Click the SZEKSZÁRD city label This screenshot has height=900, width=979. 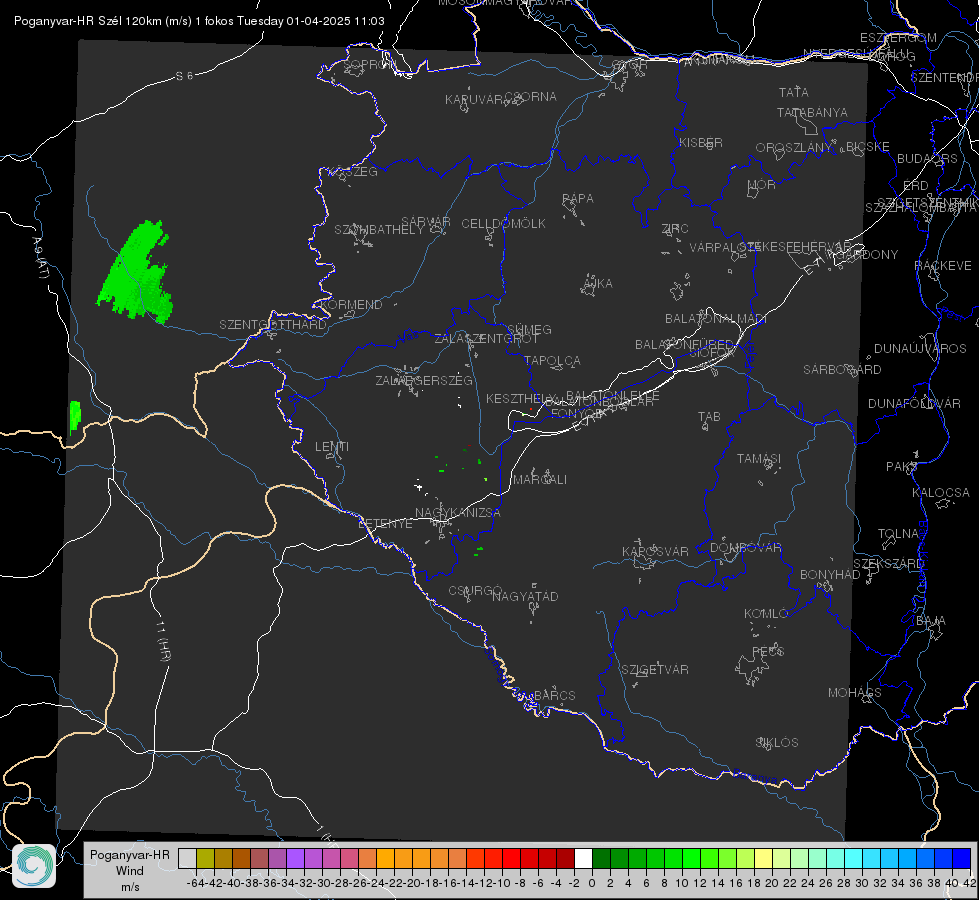point(888,564)
